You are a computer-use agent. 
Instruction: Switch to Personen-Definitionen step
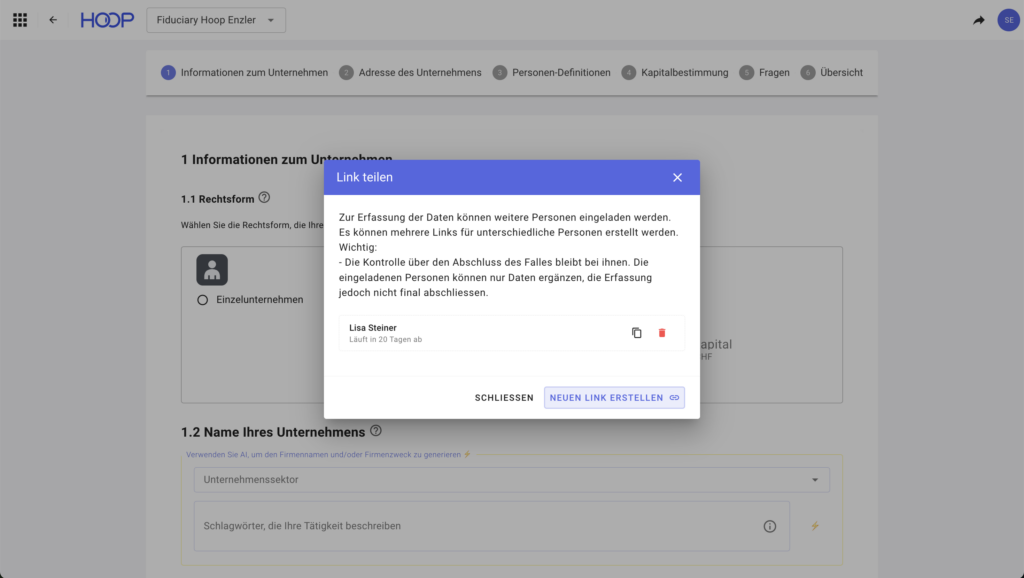click(x=551, y=73)
